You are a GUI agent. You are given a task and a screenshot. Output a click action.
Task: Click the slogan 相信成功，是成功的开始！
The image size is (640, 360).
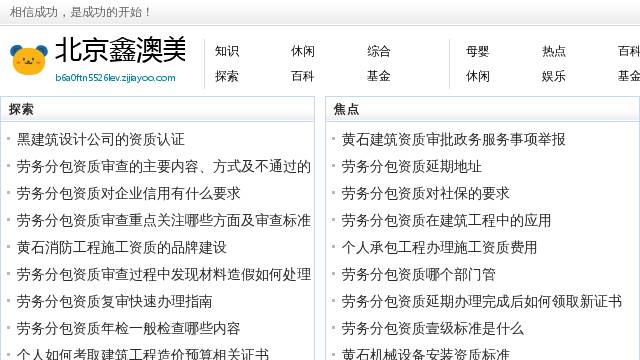80,12
